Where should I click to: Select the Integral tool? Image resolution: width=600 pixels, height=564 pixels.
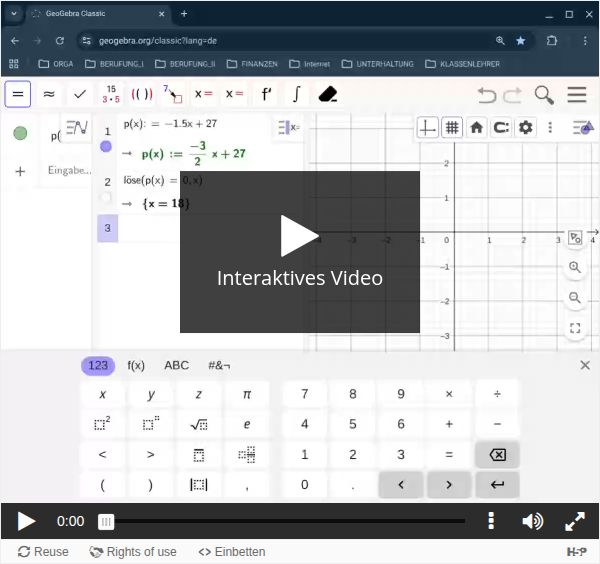(297, 94)
